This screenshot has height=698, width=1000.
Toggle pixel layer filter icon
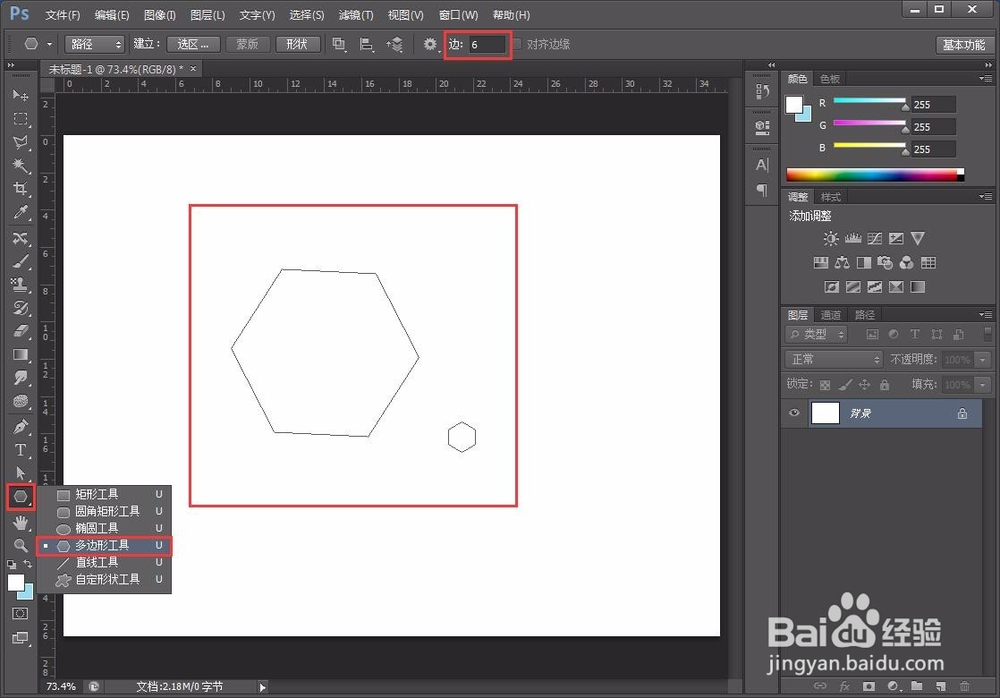coord(872,334)
